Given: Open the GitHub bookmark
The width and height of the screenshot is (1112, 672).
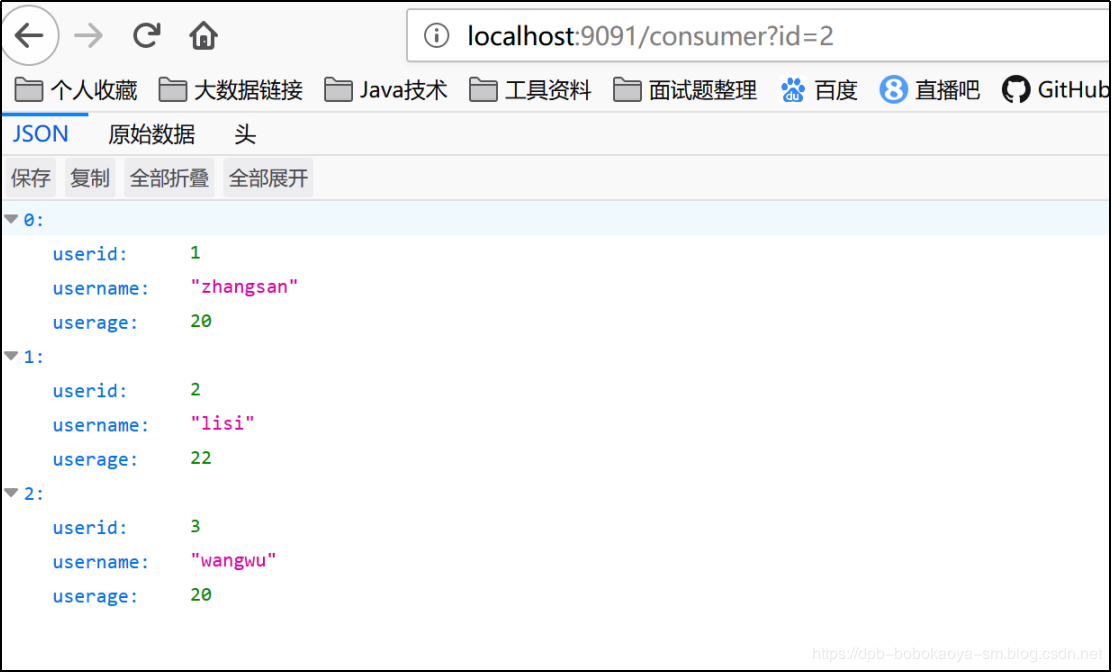Looking at the screenshot, I should [1055, 90].
